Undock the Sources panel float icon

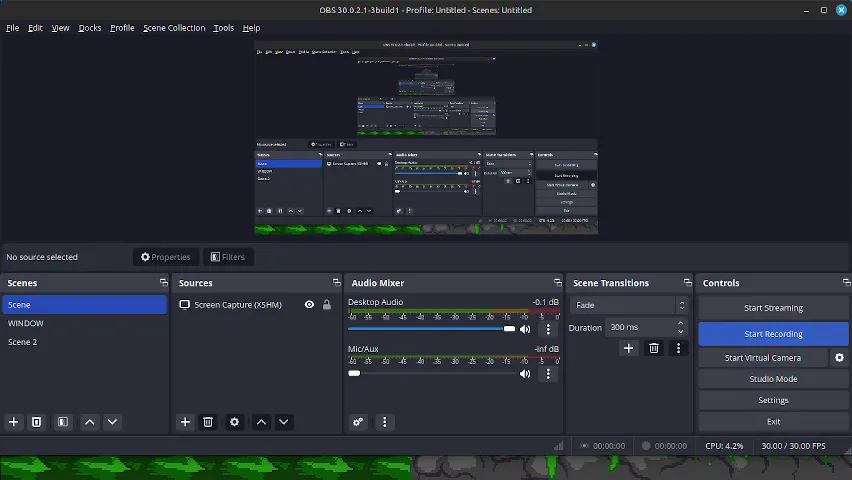pyautogui.click(x=336, y=283)
